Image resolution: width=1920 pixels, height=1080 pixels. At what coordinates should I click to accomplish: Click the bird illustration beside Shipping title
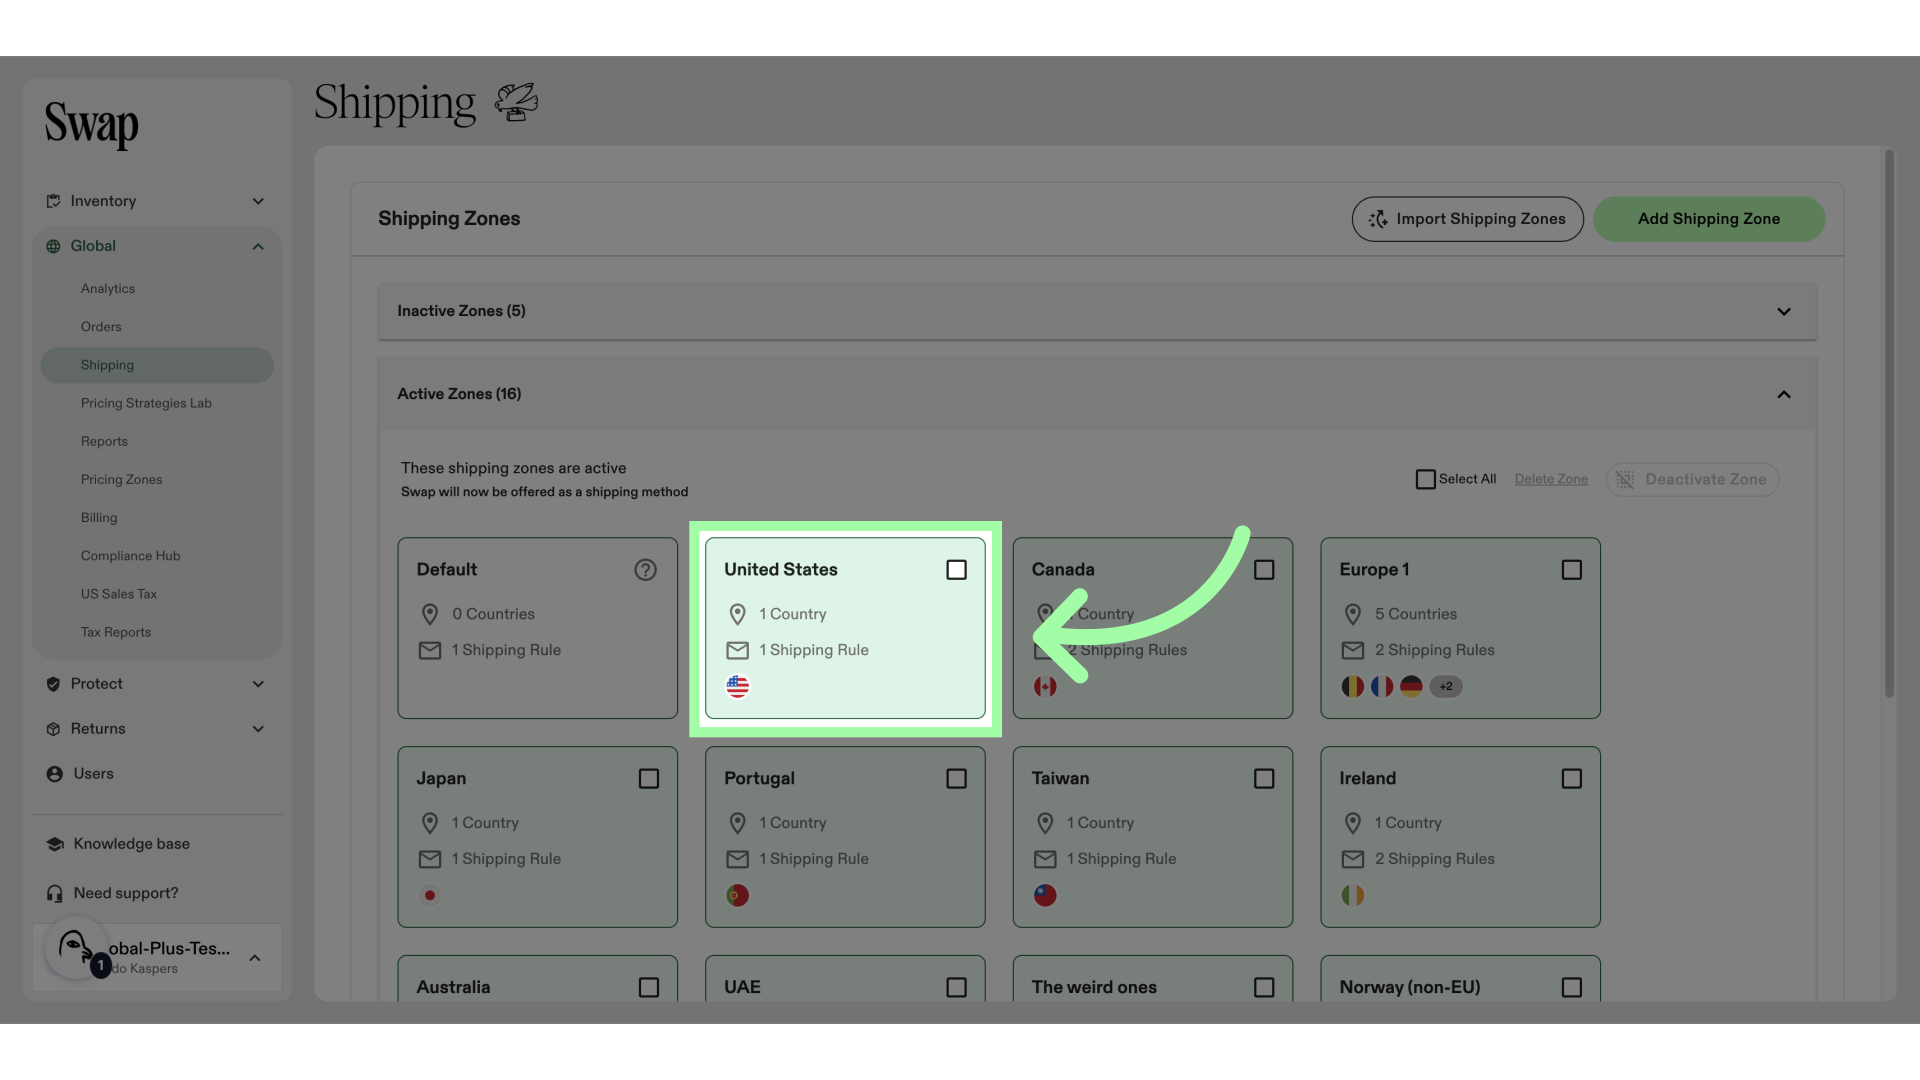click(x=516, y=102)
